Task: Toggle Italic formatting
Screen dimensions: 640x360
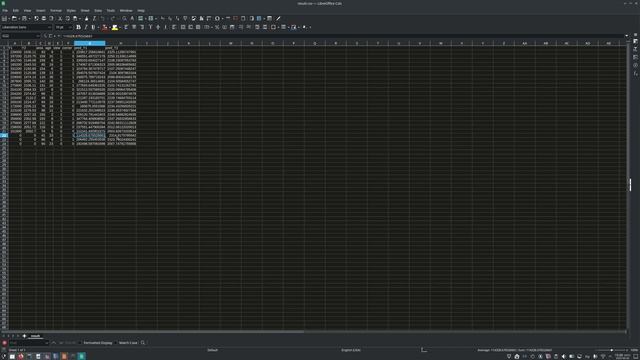Action: pyautogui.click(x=86, y=27)
